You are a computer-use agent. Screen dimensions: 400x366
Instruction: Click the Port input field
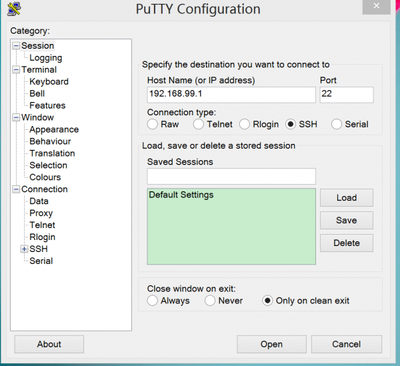(x=347, y=95)
